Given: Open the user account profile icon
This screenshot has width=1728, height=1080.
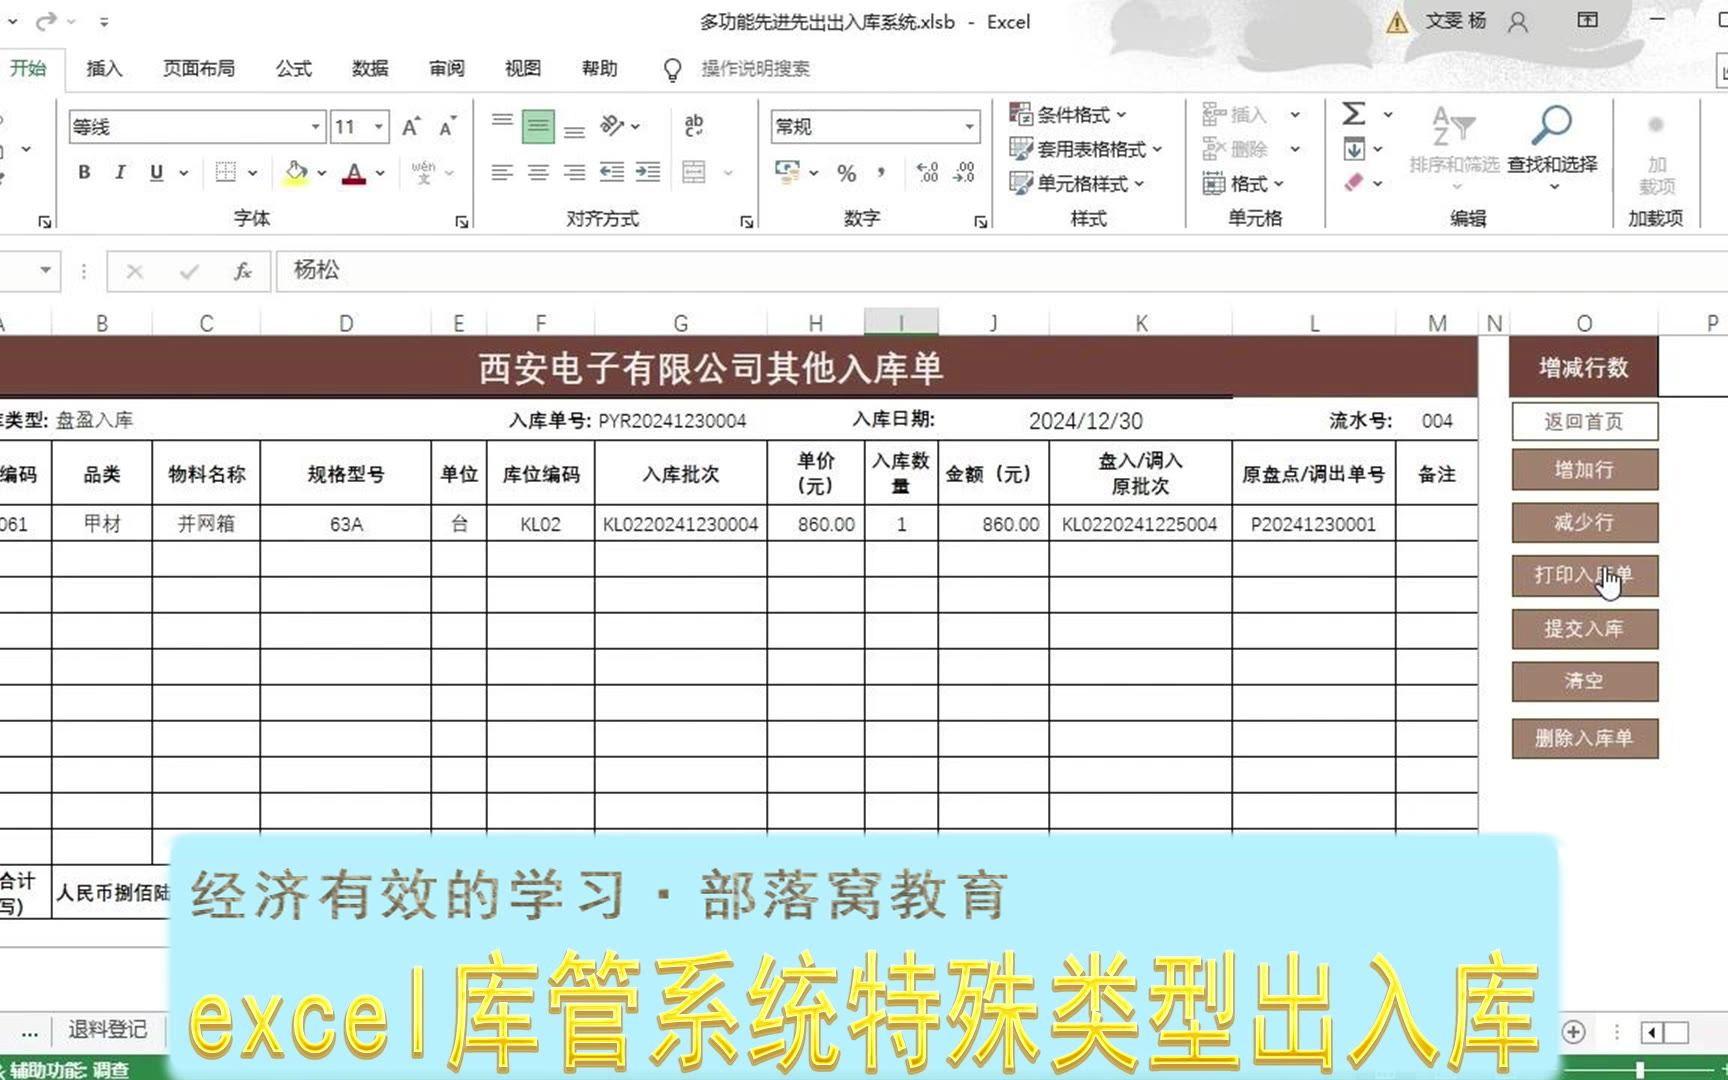Looking at the screenshot, I should coord(1518,22).
